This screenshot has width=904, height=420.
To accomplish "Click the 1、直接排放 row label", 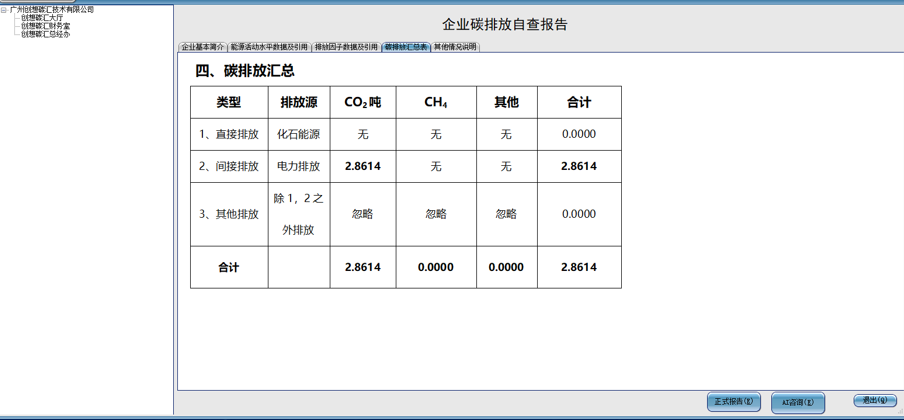I will (x=229, y=134).
